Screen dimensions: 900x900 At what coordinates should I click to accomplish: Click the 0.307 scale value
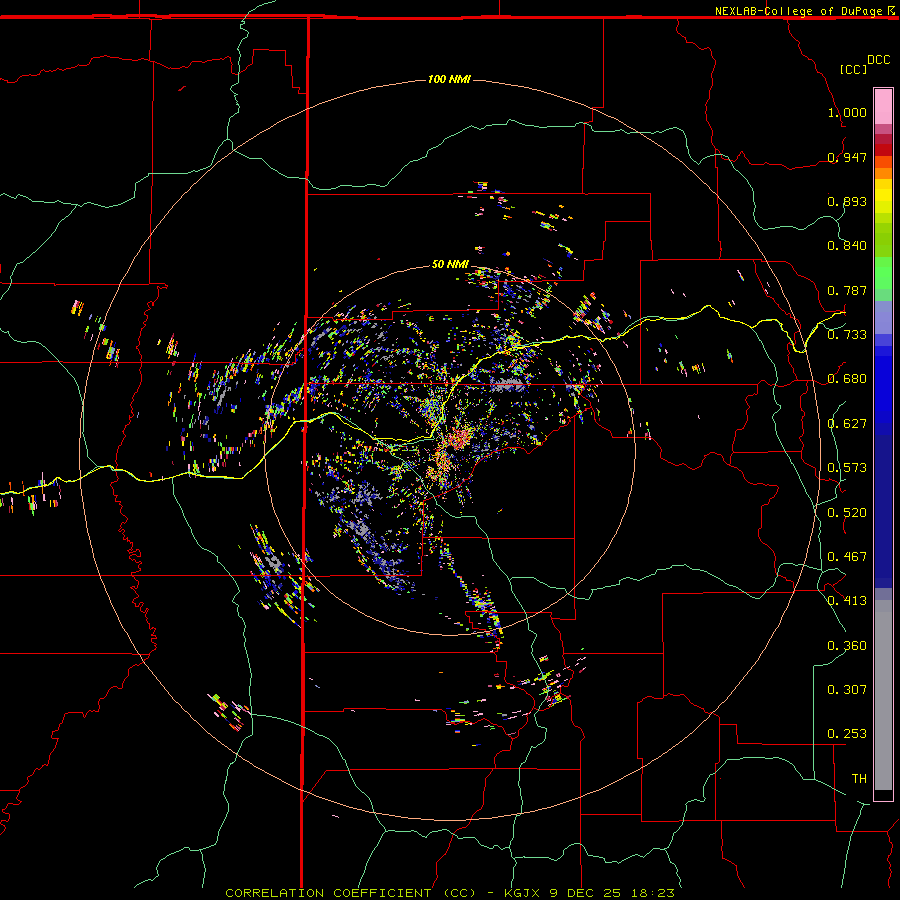(x=847, y=690)
